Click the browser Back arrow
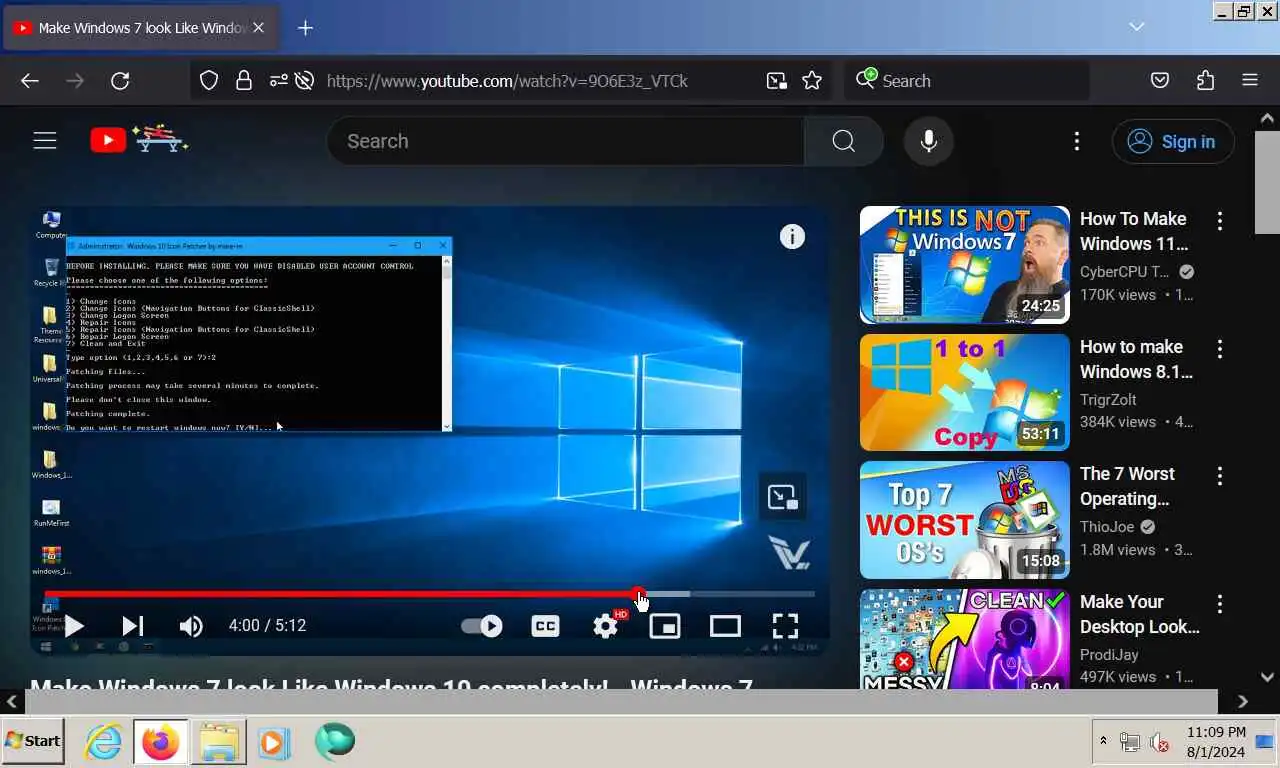1280x768 pixels. (x=30, y=81)
